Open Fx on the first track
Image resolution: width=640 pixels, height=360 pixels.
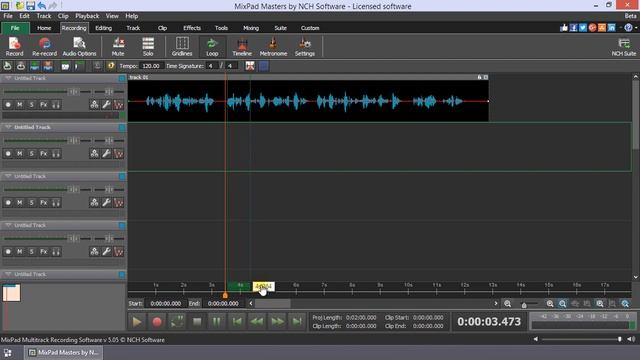pos(44,105)
